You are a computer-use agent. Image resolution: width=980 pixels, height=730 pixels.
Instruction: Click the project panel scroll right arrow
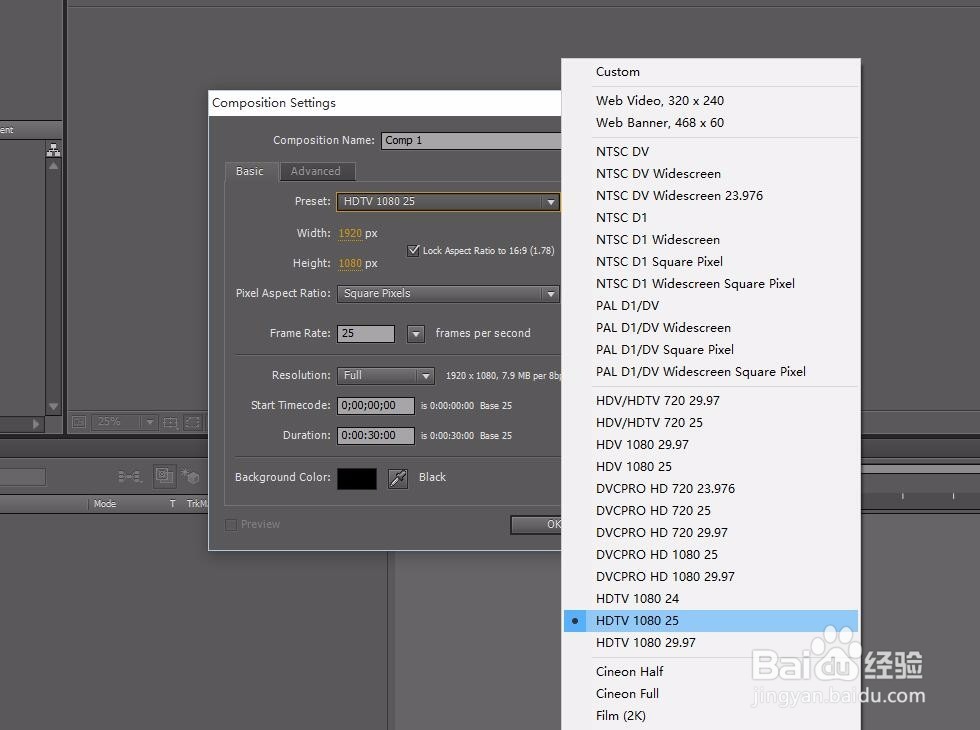coord(36,424)
